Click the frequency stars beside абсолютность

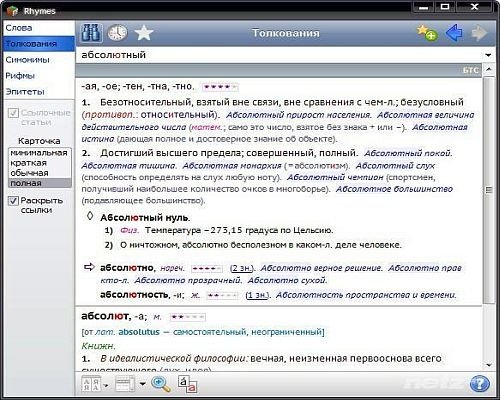point(223,295)
